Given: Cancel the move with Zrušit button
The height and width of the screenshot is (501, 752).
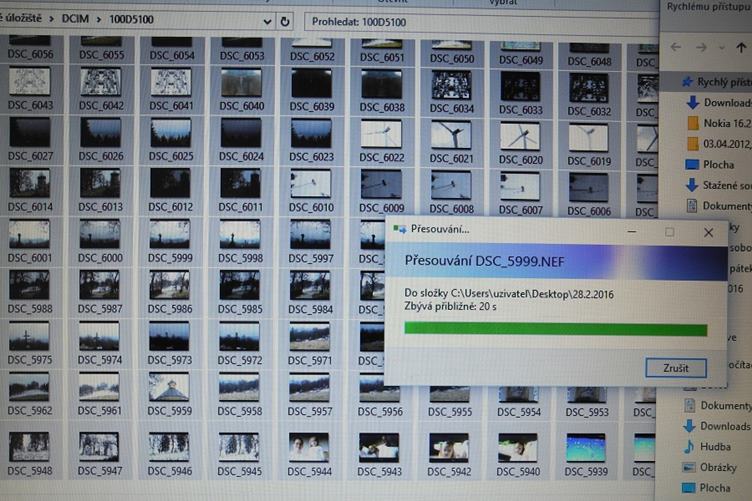Looking at the screenshot, I should click(x=676, y=368).
